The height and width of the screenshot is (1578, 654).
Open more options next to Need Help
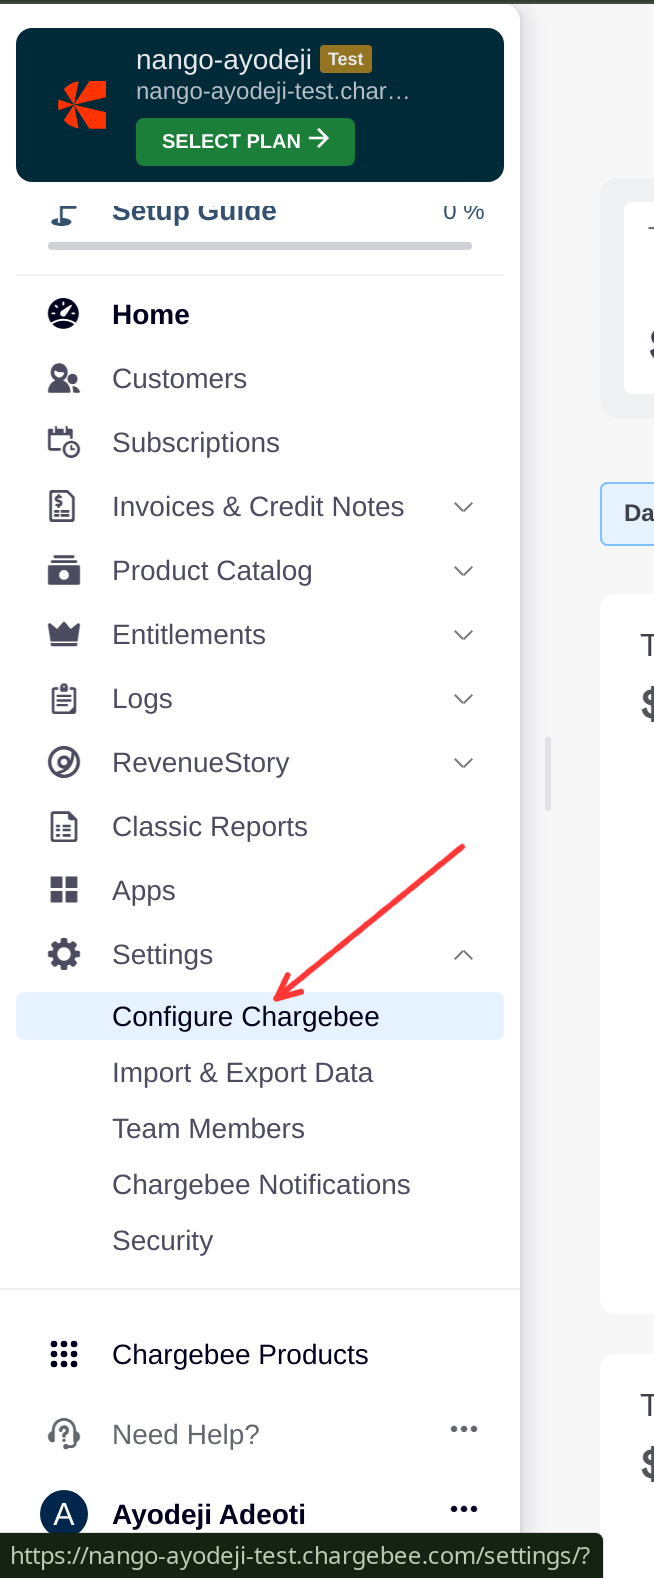click(464, 1429)
